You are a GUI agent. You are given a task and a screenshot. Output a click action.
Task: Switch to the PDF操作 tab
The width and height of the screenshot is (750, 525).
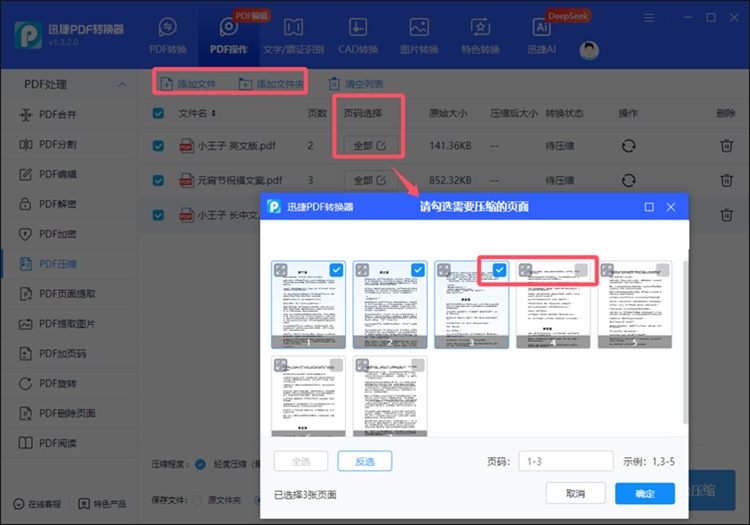click(x=229, y=36)
